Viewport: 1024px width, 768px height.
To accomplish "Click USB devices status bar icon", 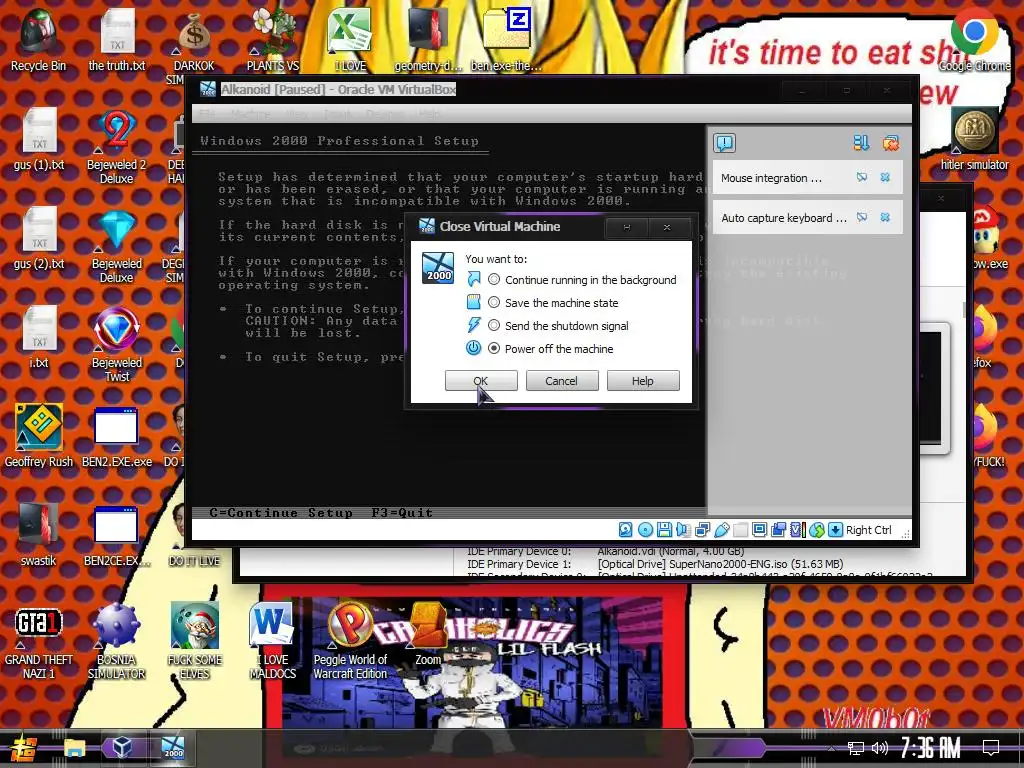I will tap(722, 530).
